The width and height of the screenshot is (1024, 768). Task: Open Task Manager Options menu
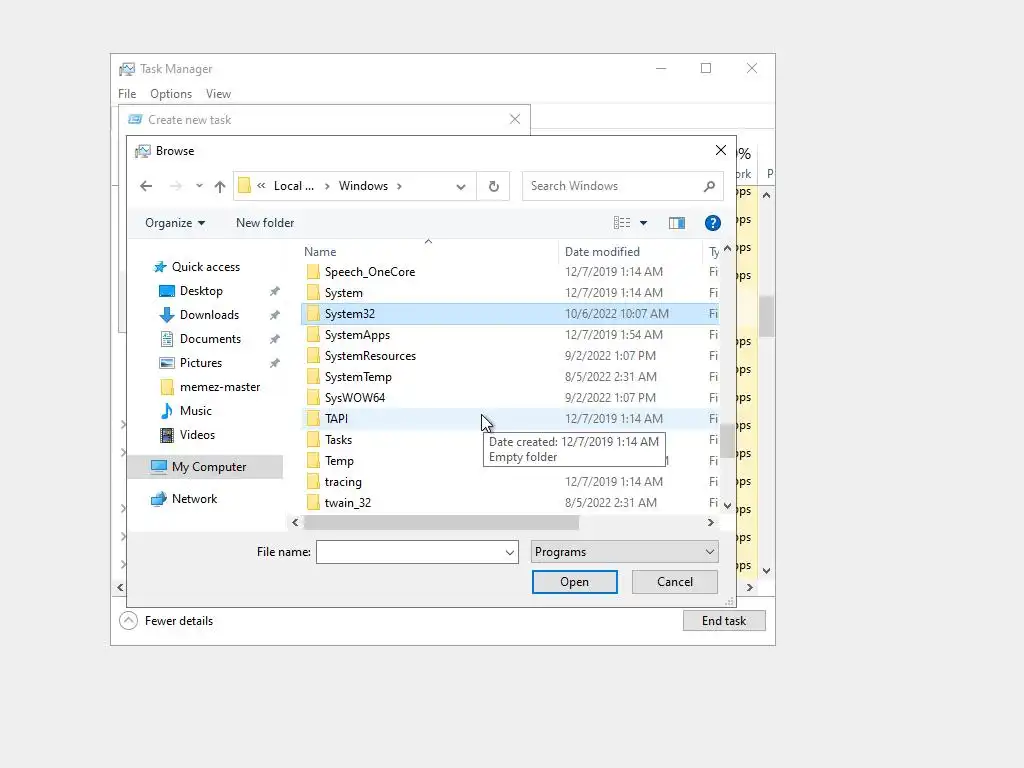(171, 94)
